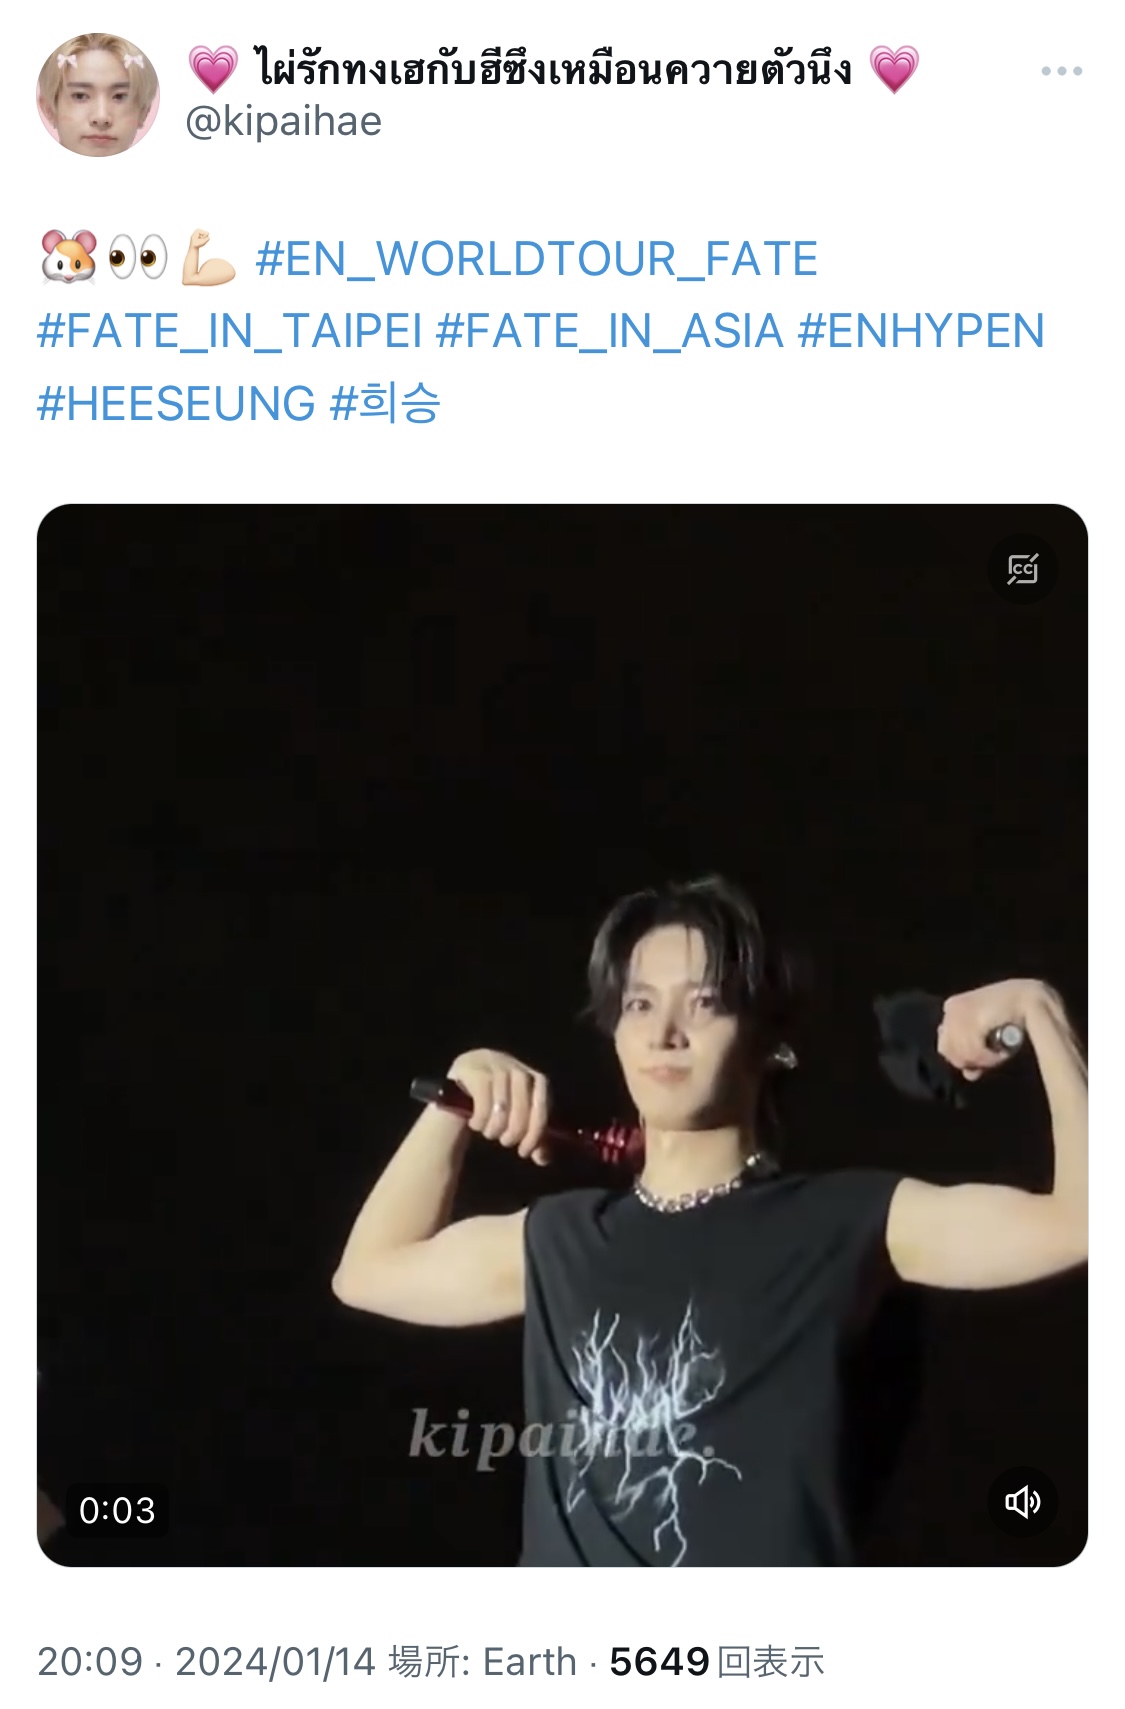Image resolution: width=1125 pixels, height=1709 pixels.
Task: Open hashtag #FATE_IN_TAIPEI
Action: click(230, 331)
